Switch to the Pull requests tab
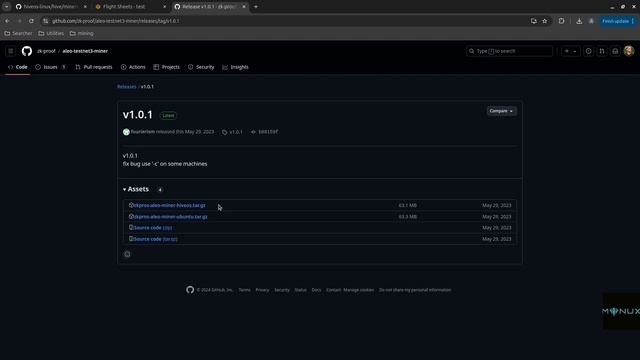The width and height of the screenshot is (640, 360). [x=93, y=67]
